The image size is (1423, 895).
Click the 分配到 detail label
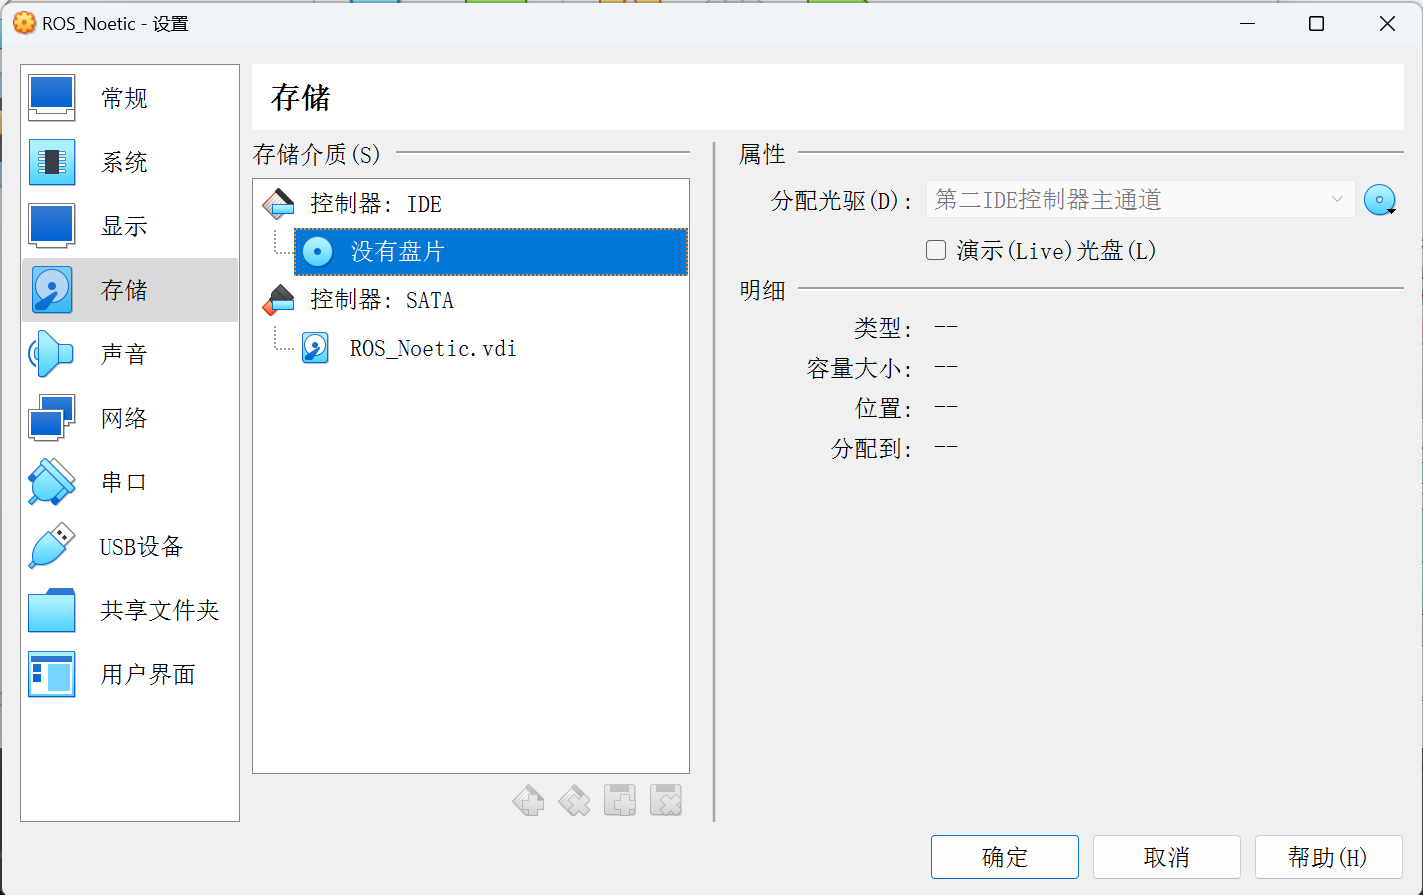click(872, 449)
